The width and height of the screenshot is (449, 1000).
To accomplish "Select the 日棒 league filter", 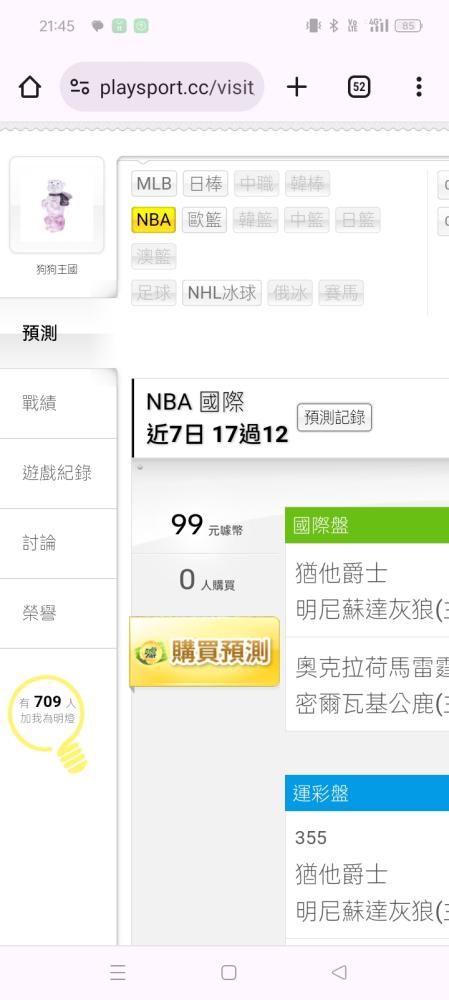I will coord(205,184).
